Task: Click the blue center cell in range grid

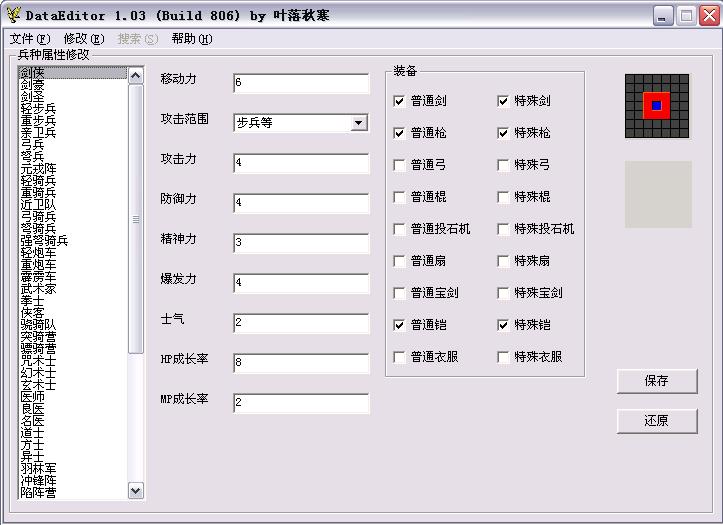Action: pos(657,106)
